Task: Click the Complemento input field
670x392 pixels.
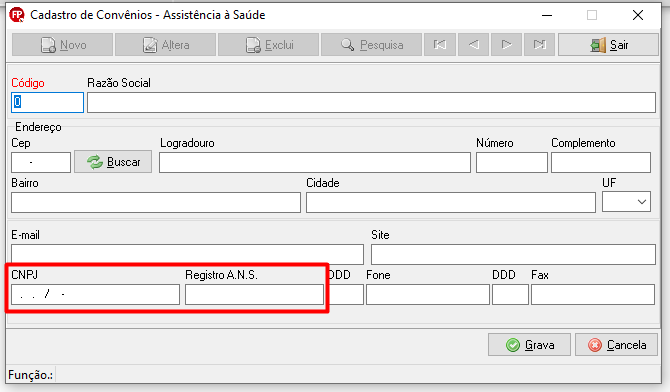Action: tap(601, 162)
